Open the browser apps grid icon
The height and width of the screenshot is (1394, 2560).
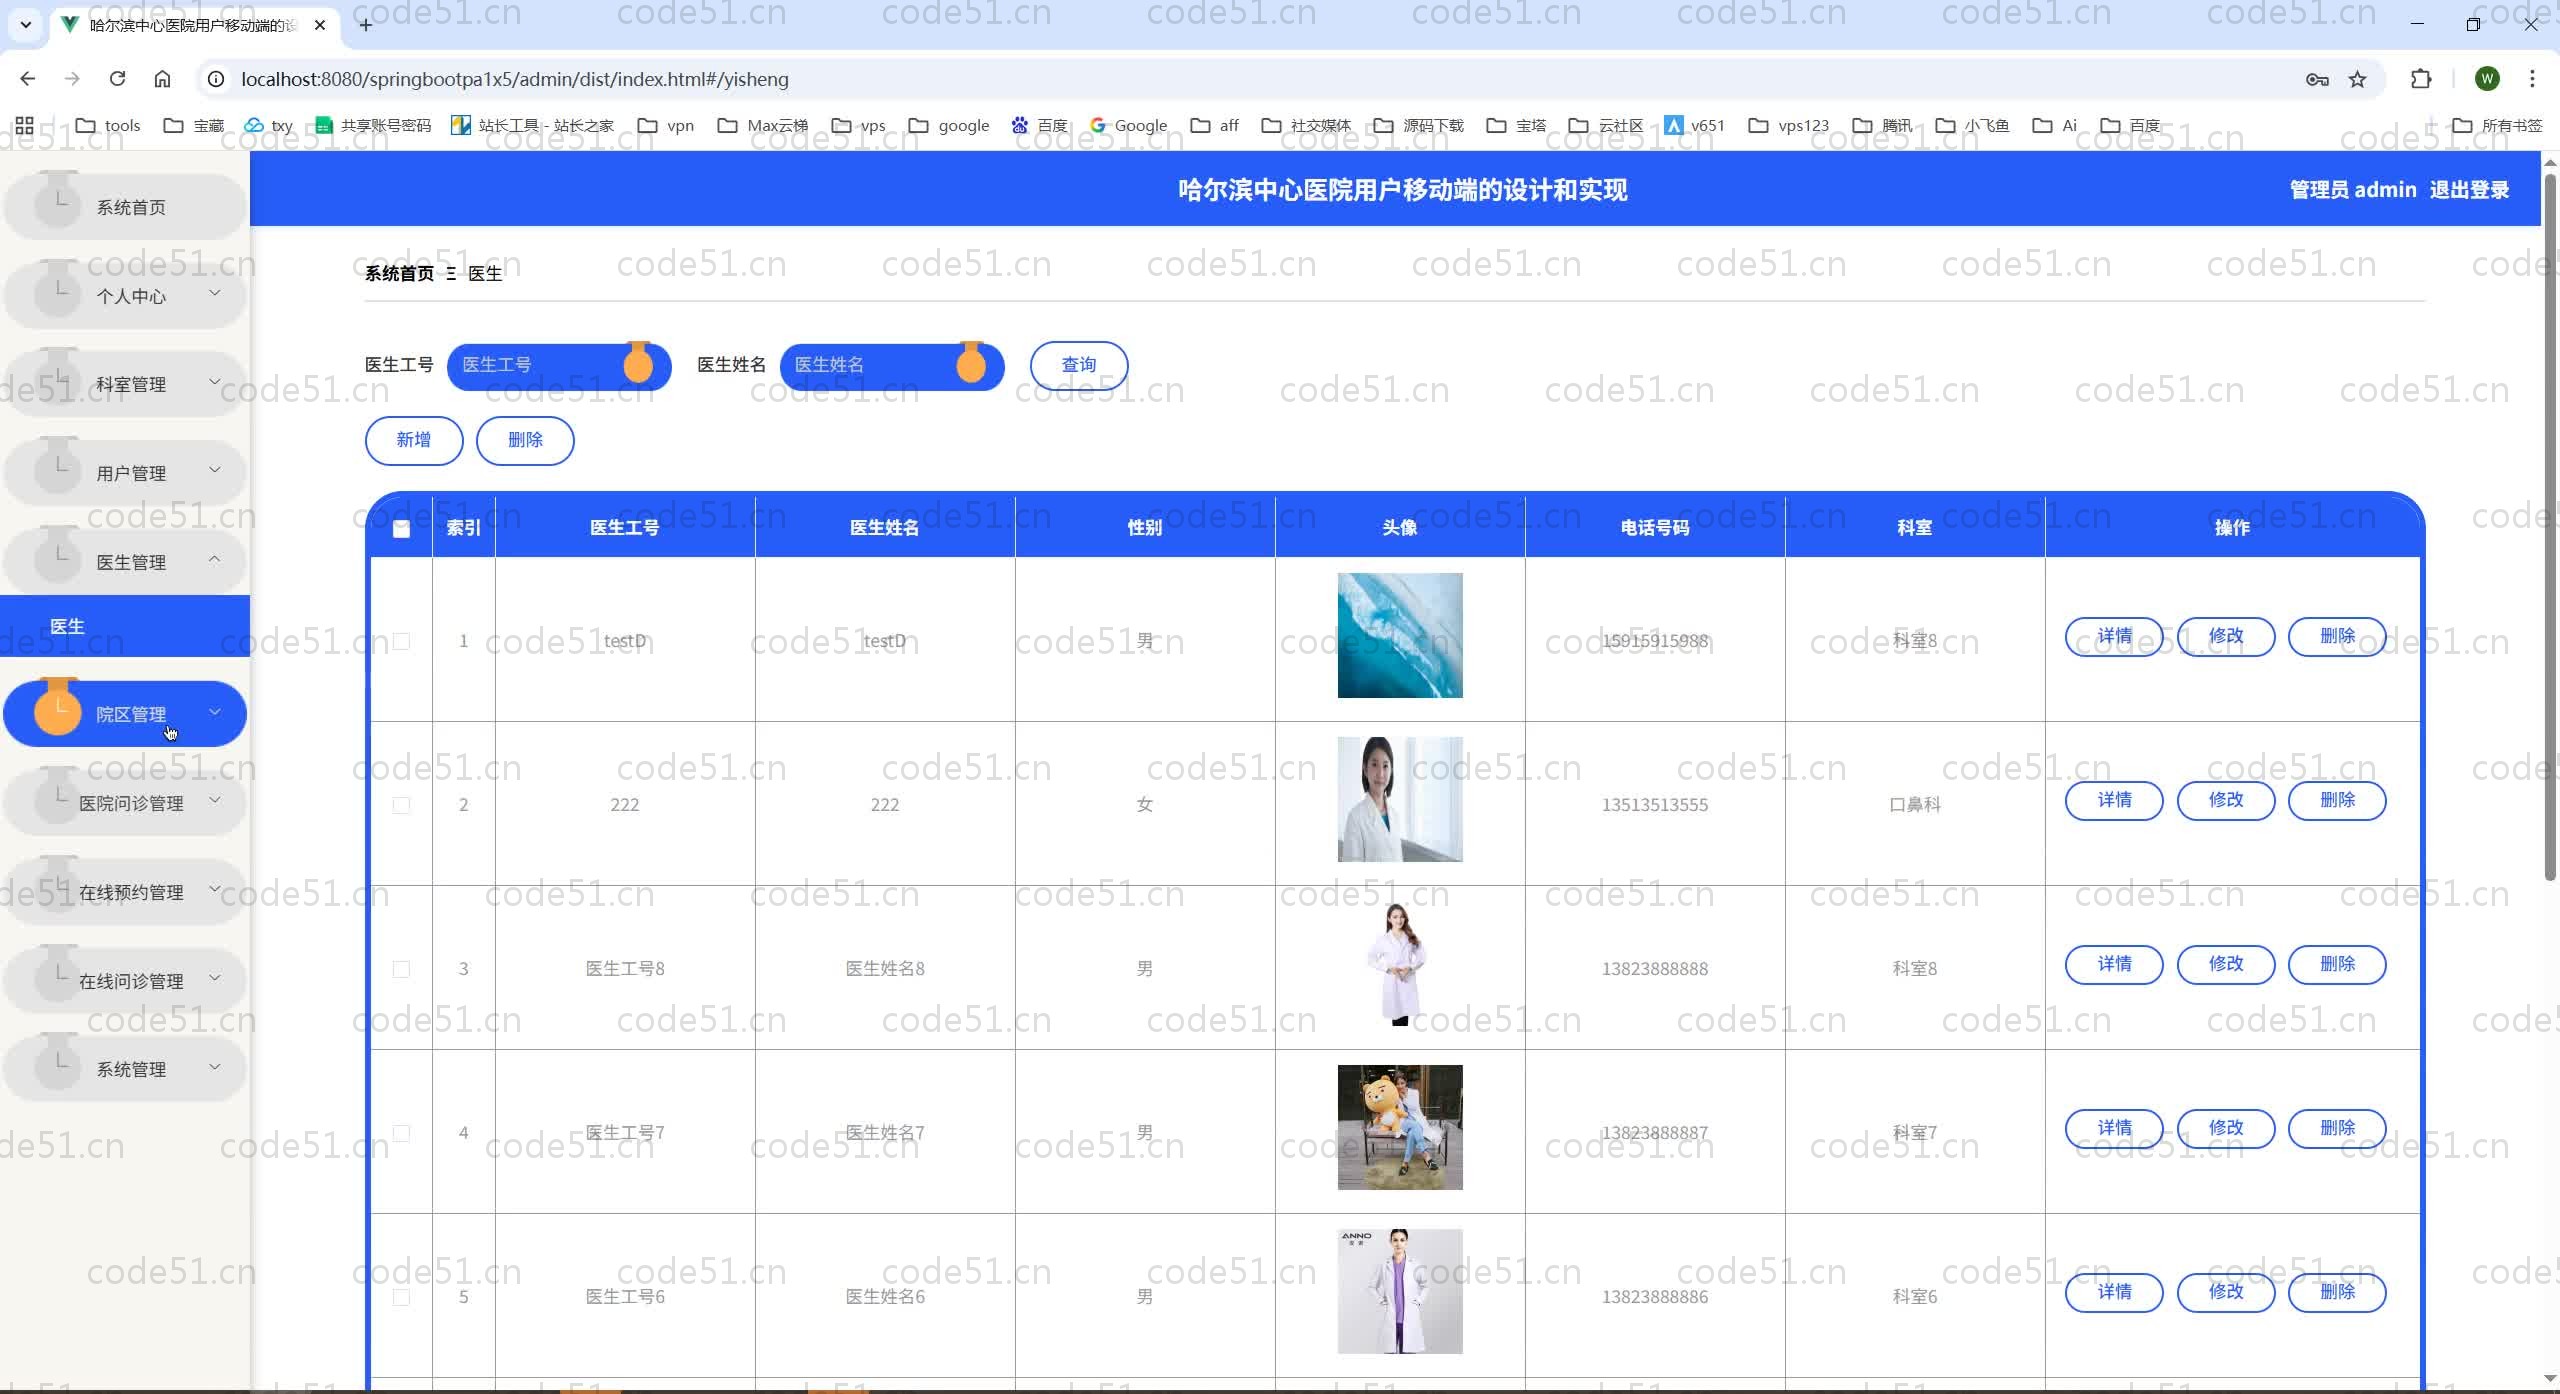(x=25, y=125)
